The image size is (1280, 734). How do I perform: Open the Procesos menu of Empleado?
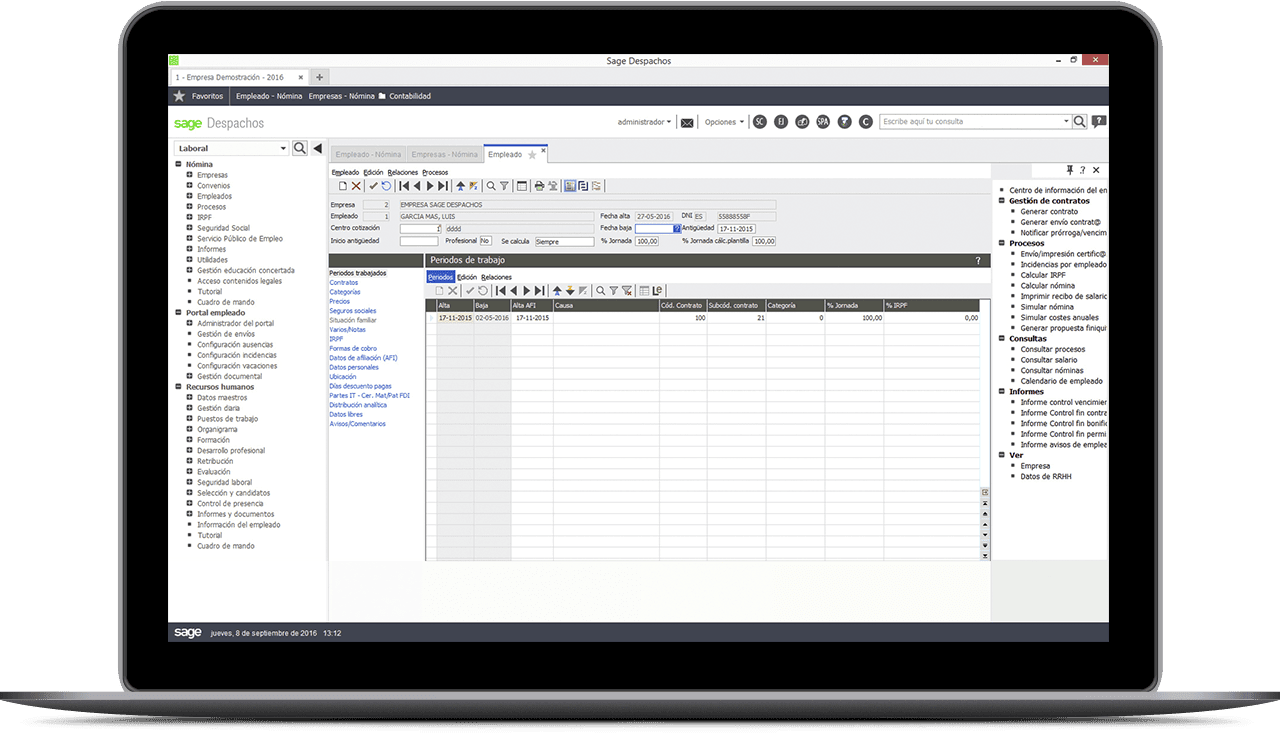pos(435,172)
